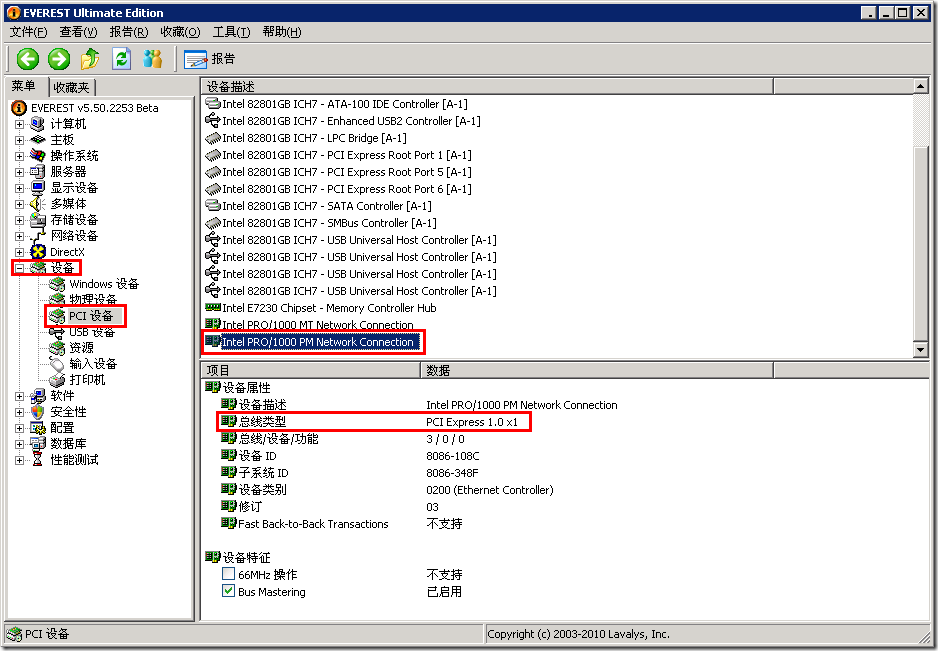Switch to the 菜单 tab

pyautogui.click(x=24, y=86)
